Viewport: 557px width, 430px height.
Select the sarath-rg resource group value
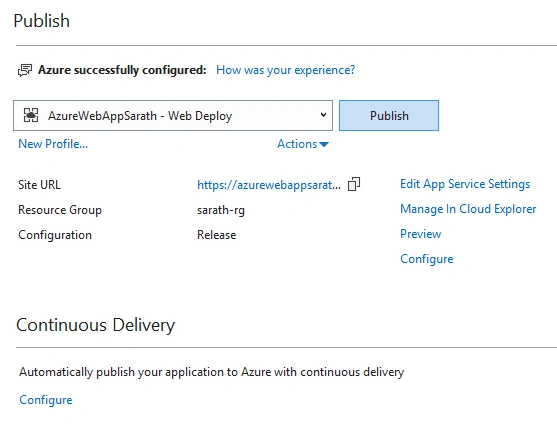[221, 210]
